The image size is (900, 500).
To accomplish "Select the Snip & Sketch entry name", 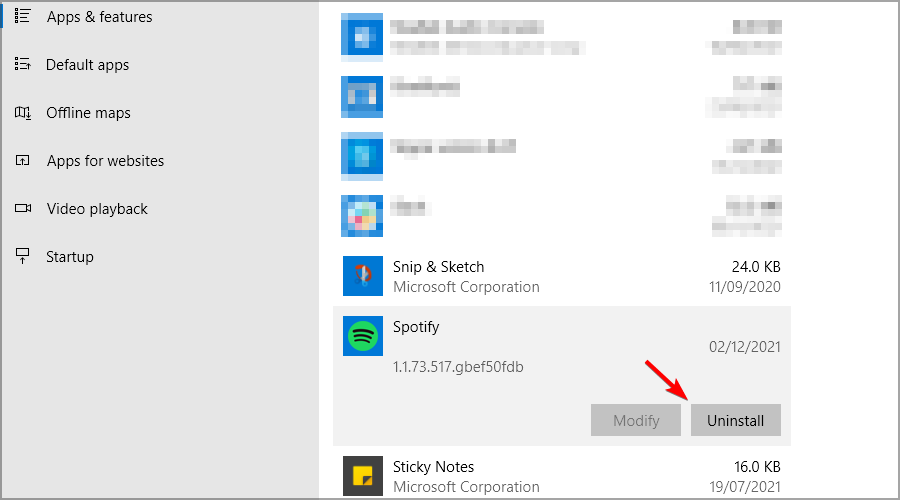I will click(439, 267).
